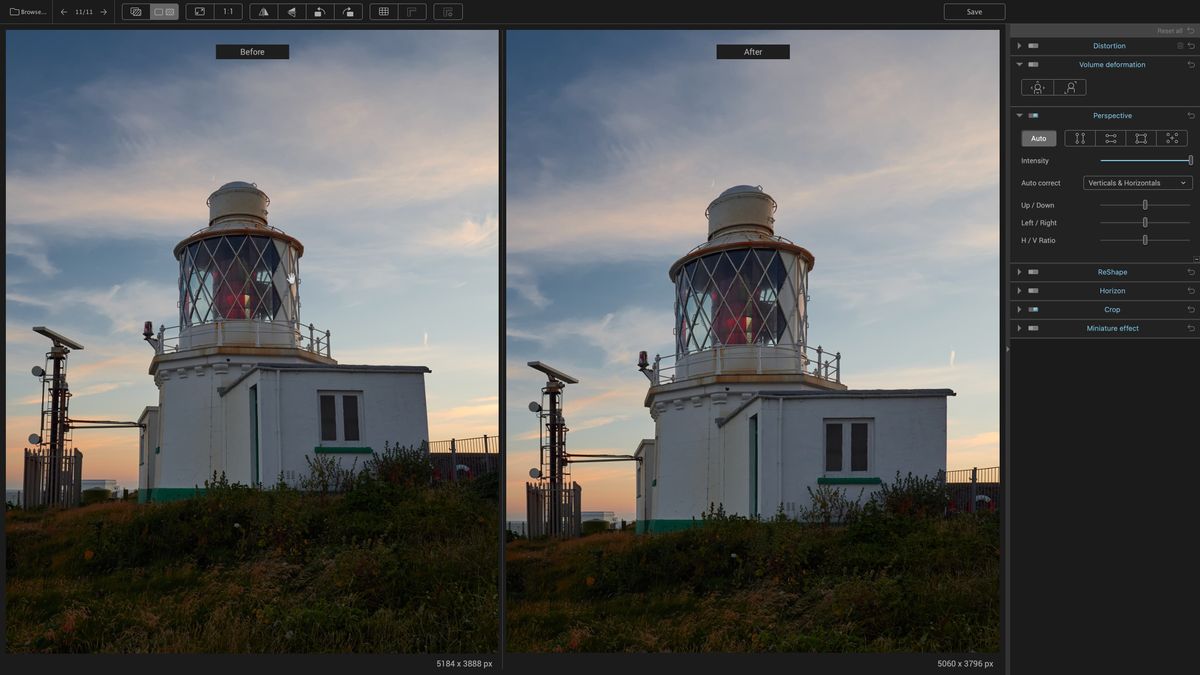The image size is (1200, 675).
Task: Select the force parallel horizontal lines tool
Action: pyautogui.click(x=1110, y=138)
